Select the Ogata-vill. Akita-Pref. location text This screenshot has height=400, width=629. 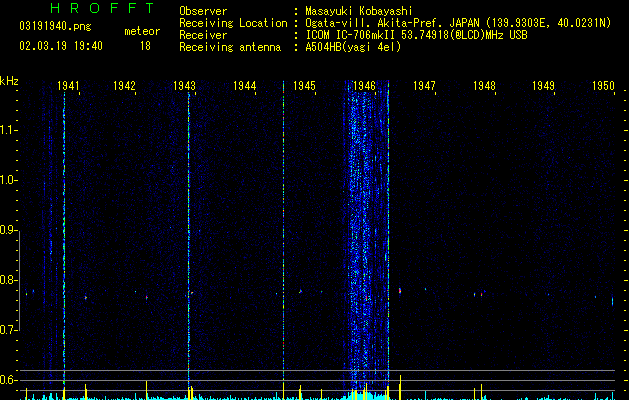tap(458, 23)
